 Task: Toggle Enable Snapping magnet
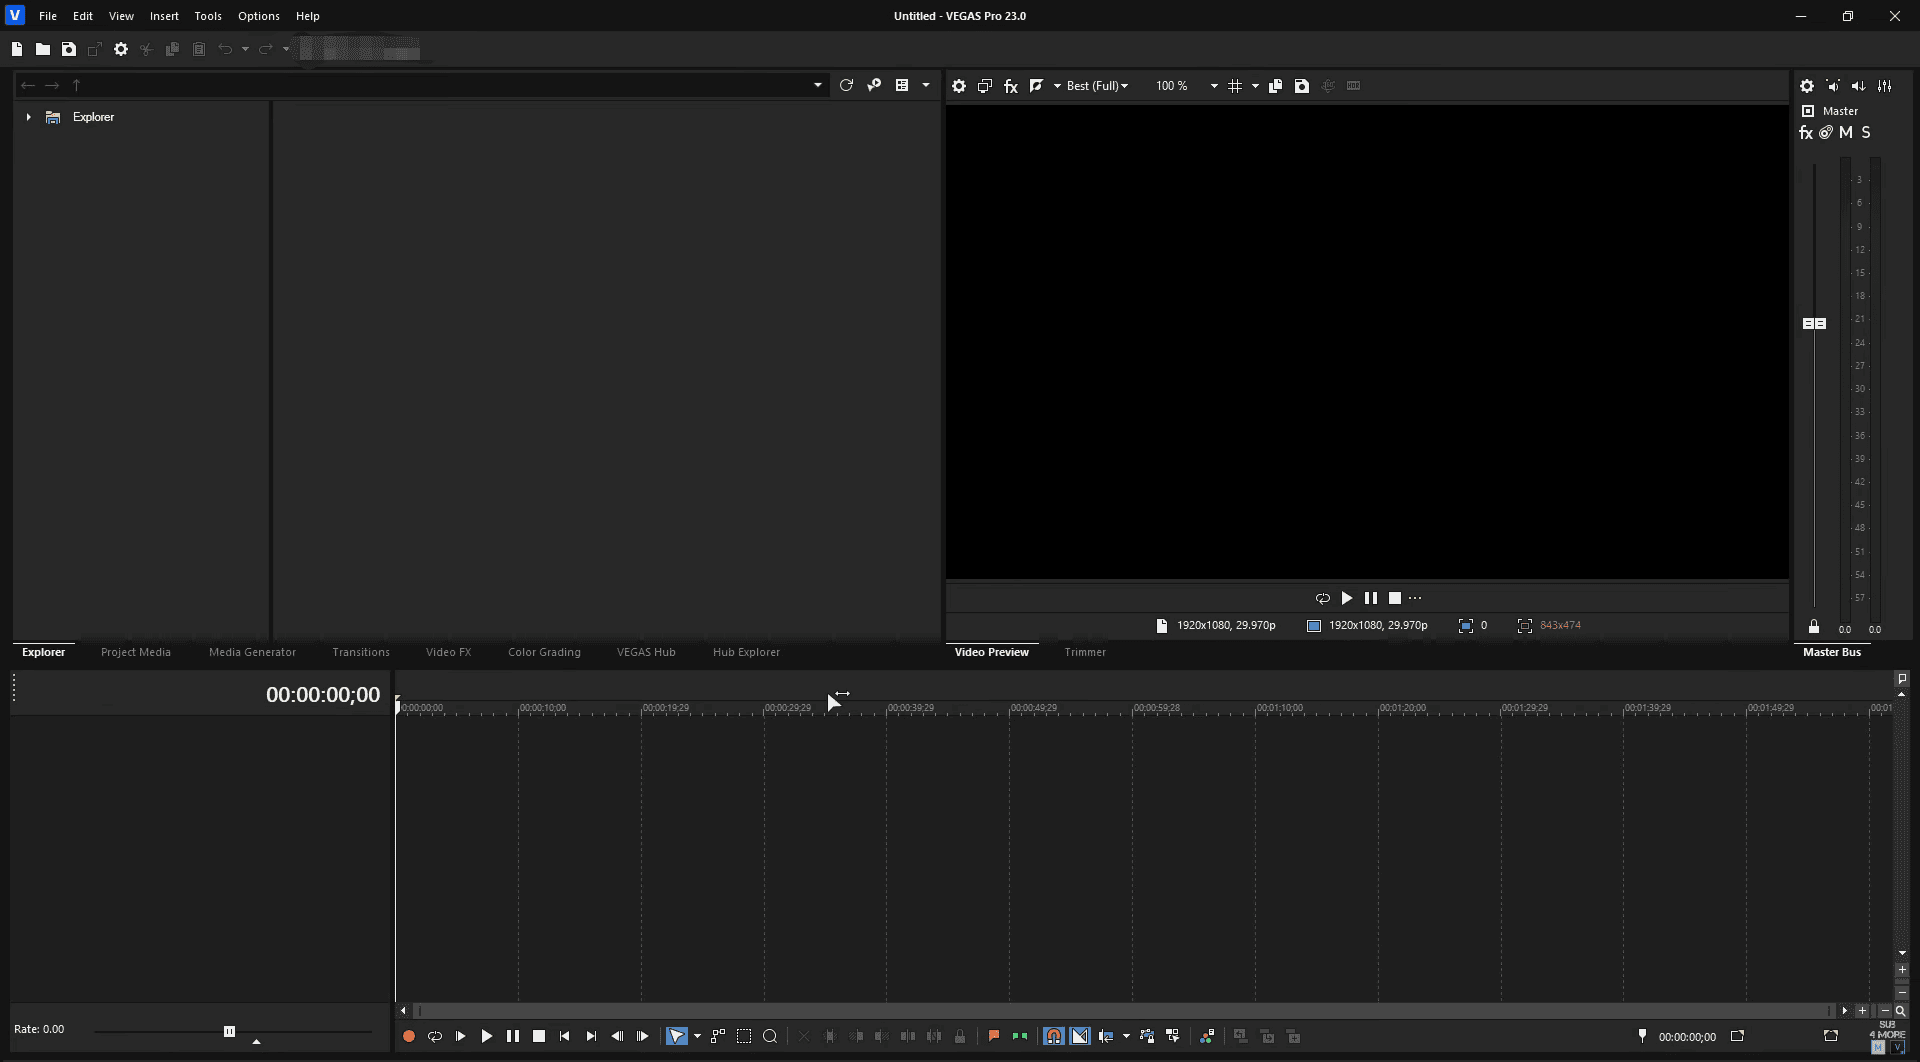click(x=1054, y=1037)
